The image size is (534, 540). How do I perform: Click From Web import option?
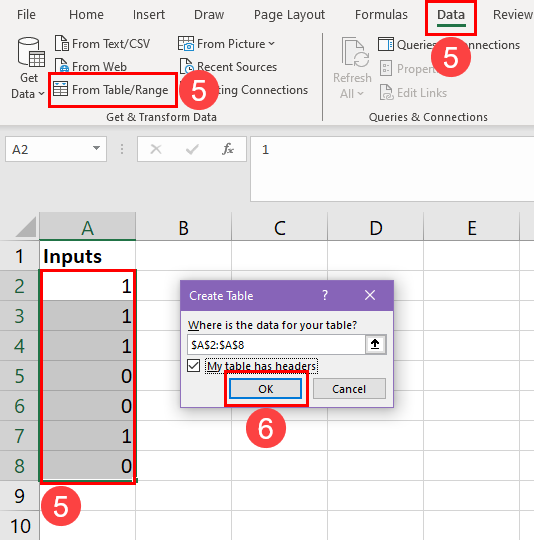tap(91, 66)
